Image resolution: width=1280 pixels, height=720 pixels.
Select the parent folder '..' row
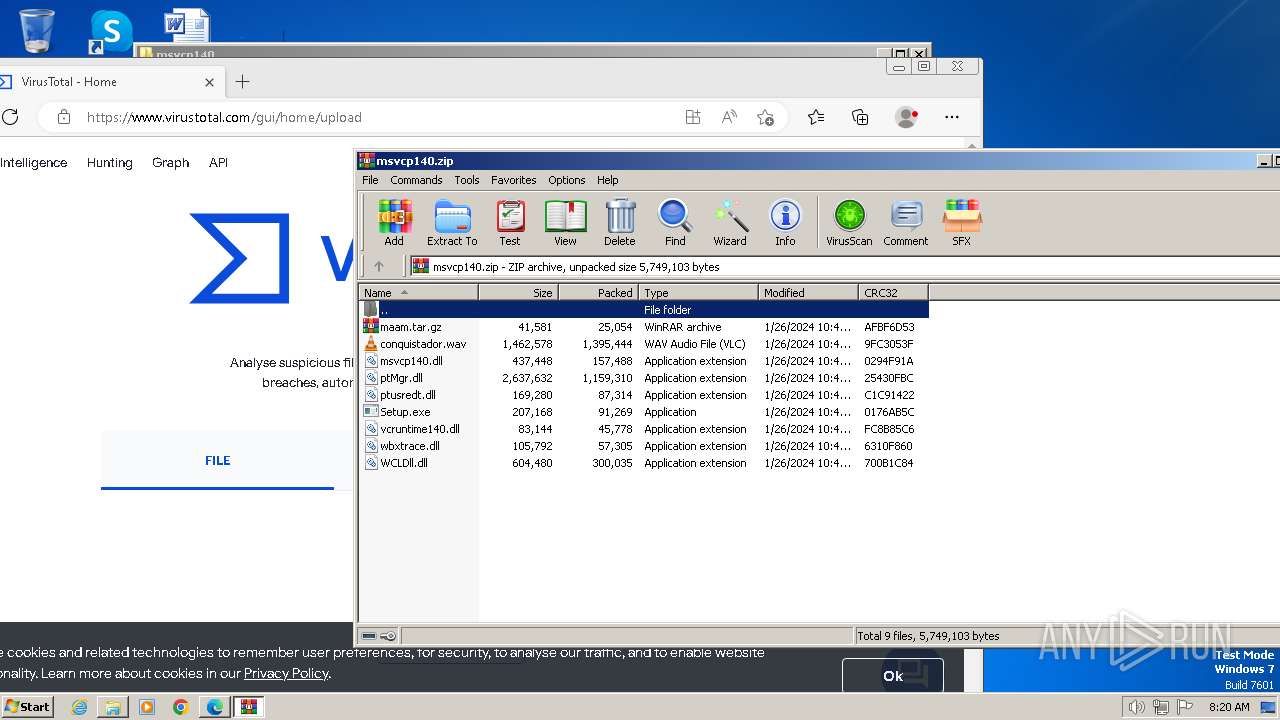pos(644,310)
